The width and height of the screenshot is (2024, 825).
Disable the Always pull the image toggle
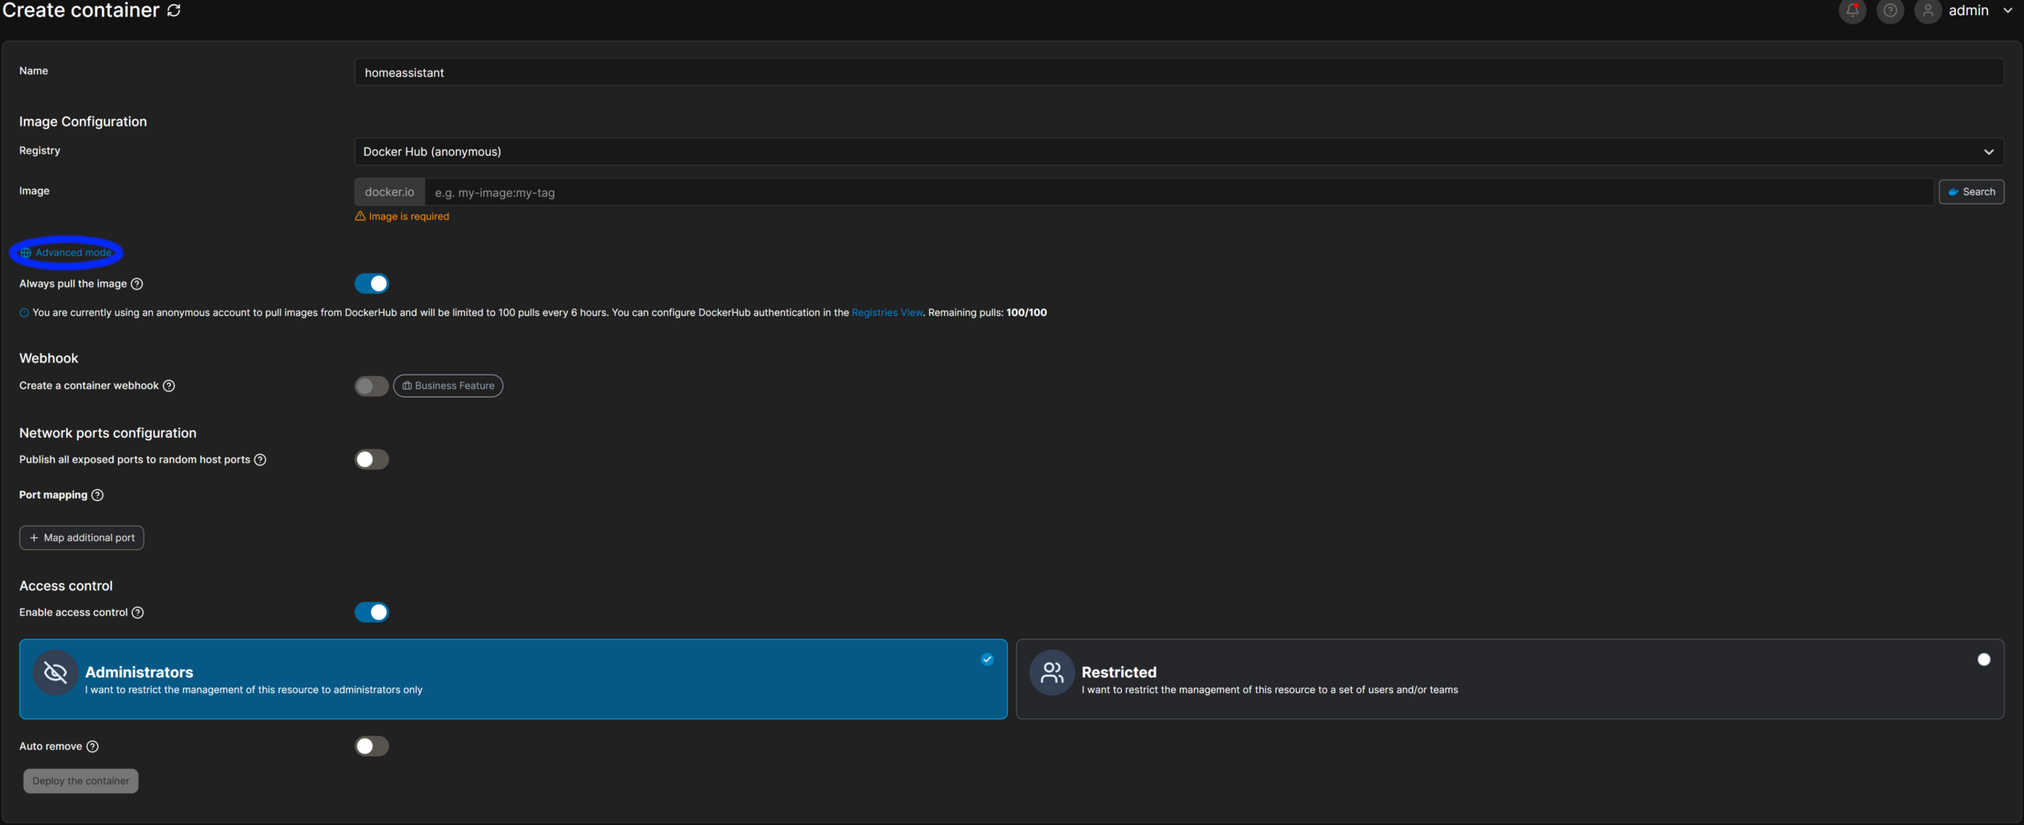pyautogui.click(x=371, y=284)
